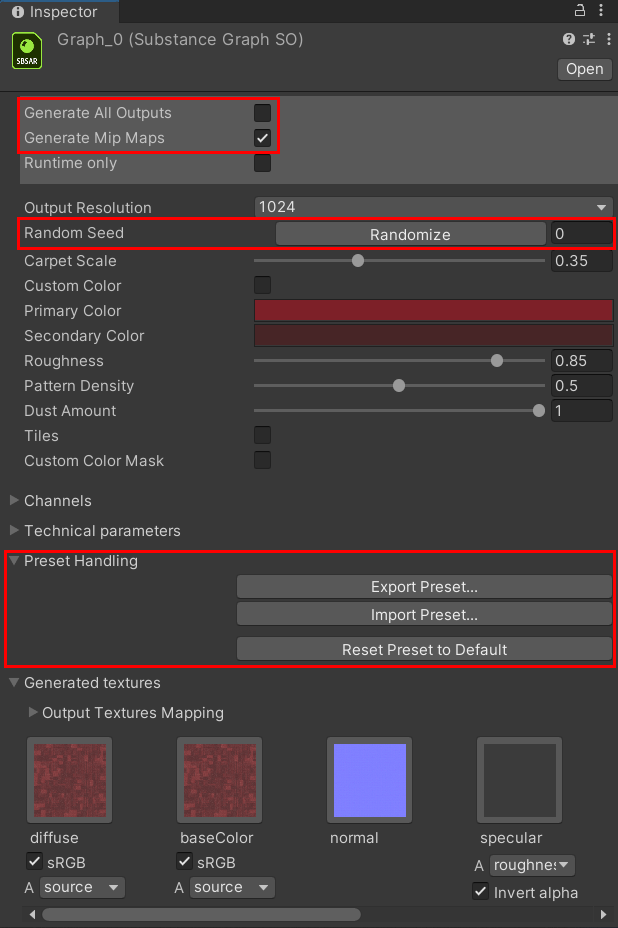Click the SBSAR asset icon
Image resolution: width=618 pixels, height=928 pixels.
click(x=28, y=51)
